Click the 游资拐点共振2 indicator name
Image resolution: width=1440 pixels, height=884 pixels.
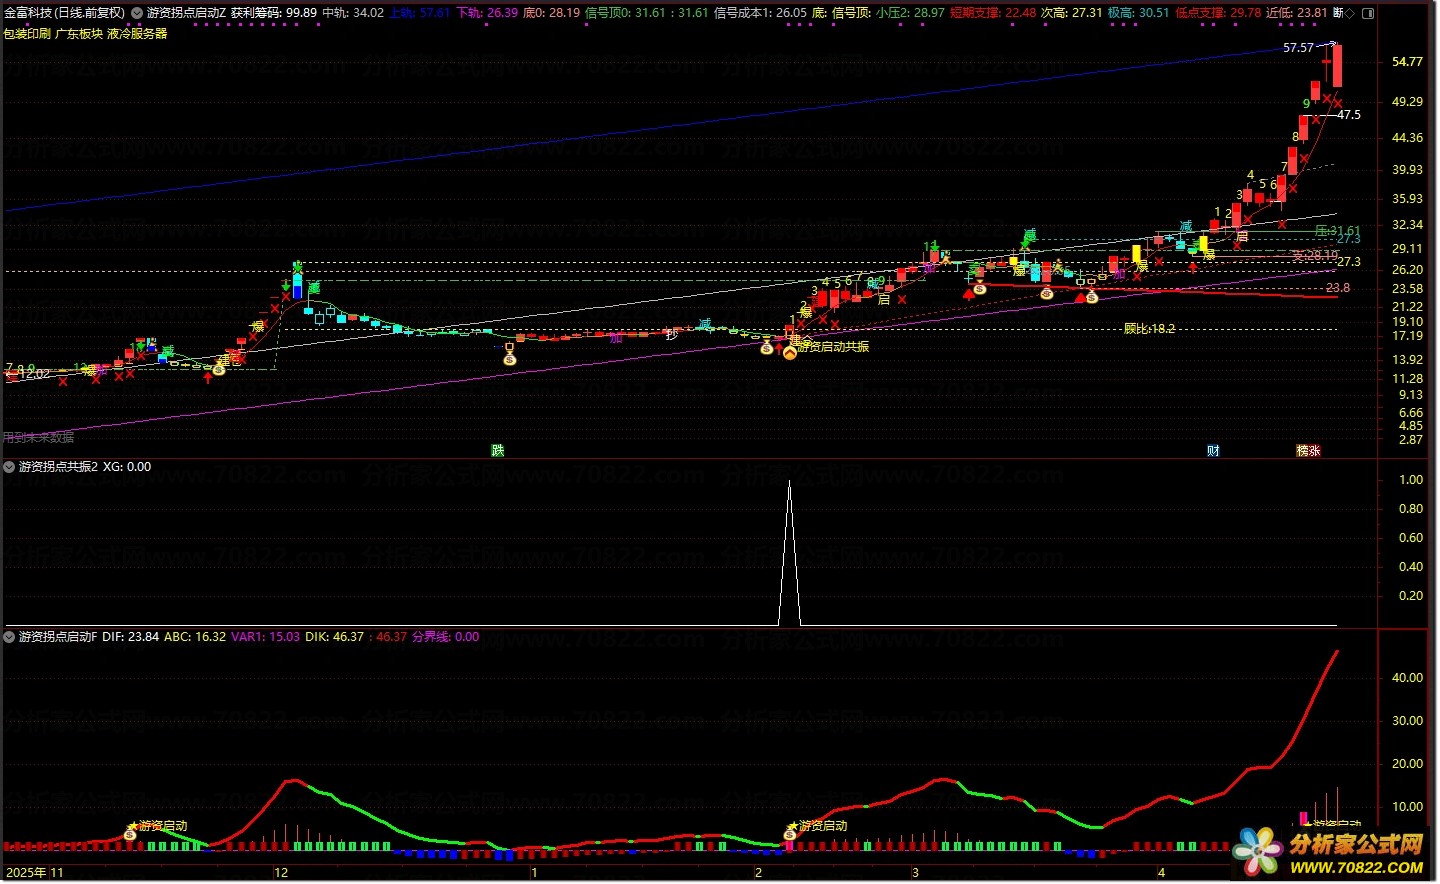[59, 467]
